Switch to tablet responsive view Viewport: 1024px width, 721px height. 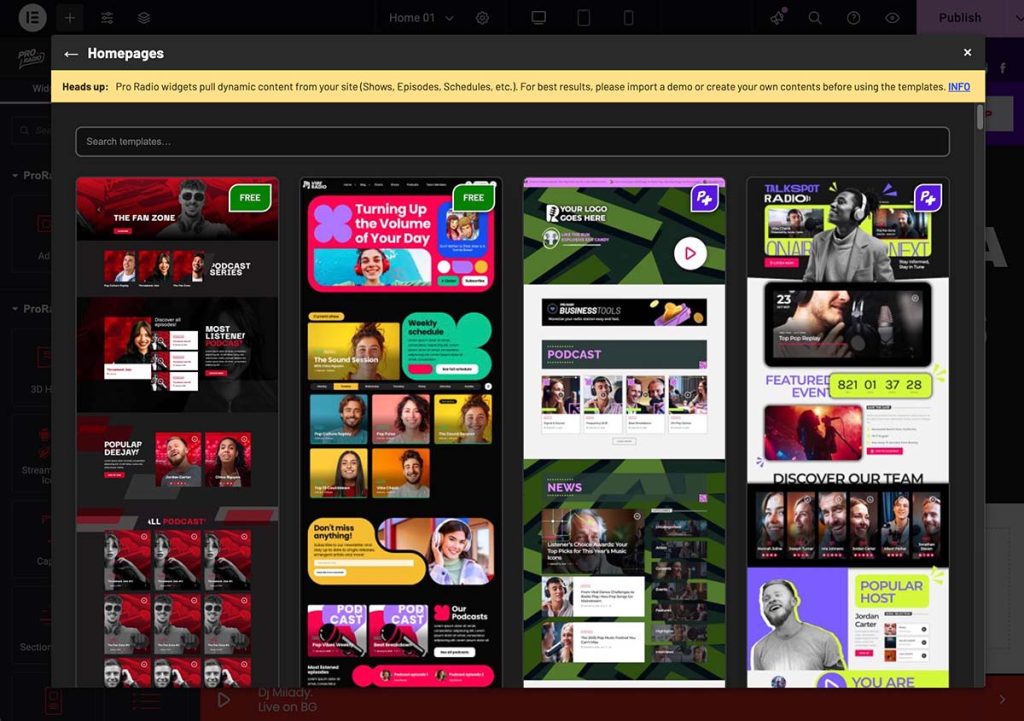[584, 18]
